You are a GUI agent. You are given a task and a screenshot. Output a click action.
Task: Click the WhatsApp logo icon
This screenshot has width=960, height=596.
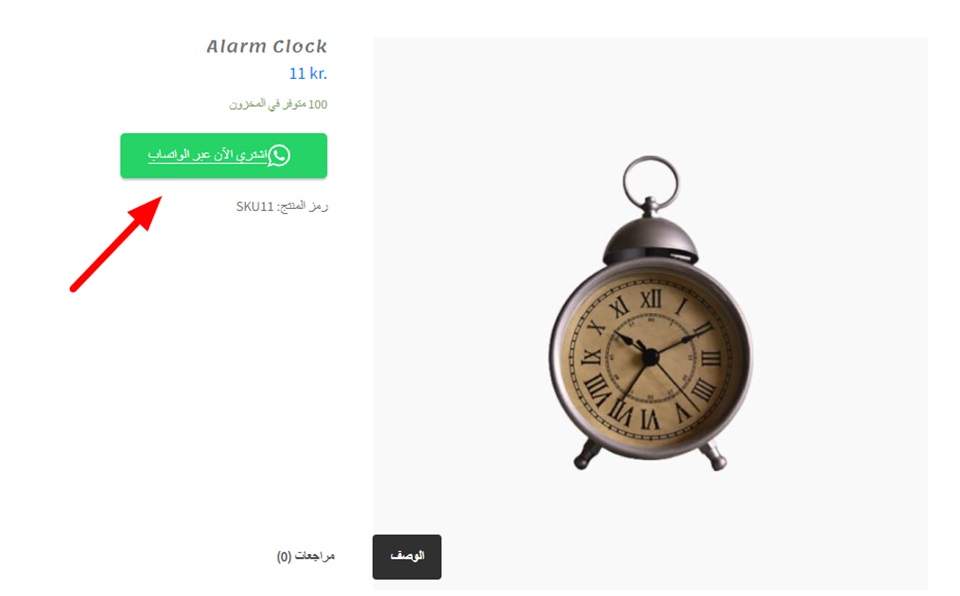pos(279,156)
